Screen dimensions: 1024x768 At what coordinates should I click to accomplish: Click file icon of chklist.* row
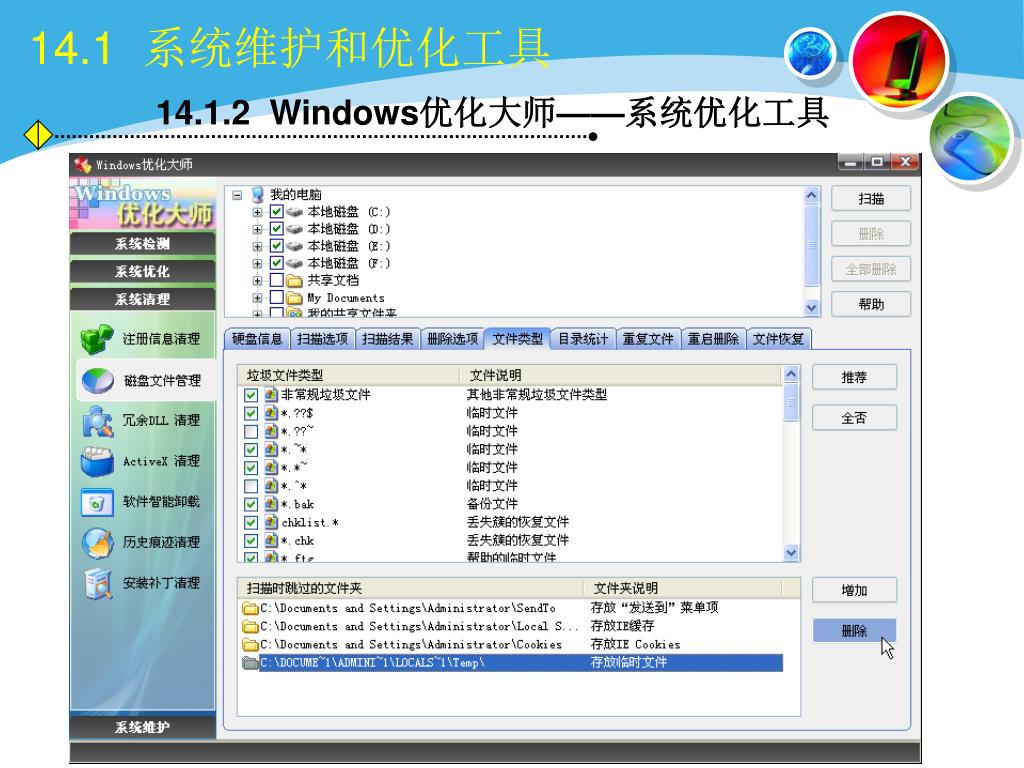[x=271, y=522]
